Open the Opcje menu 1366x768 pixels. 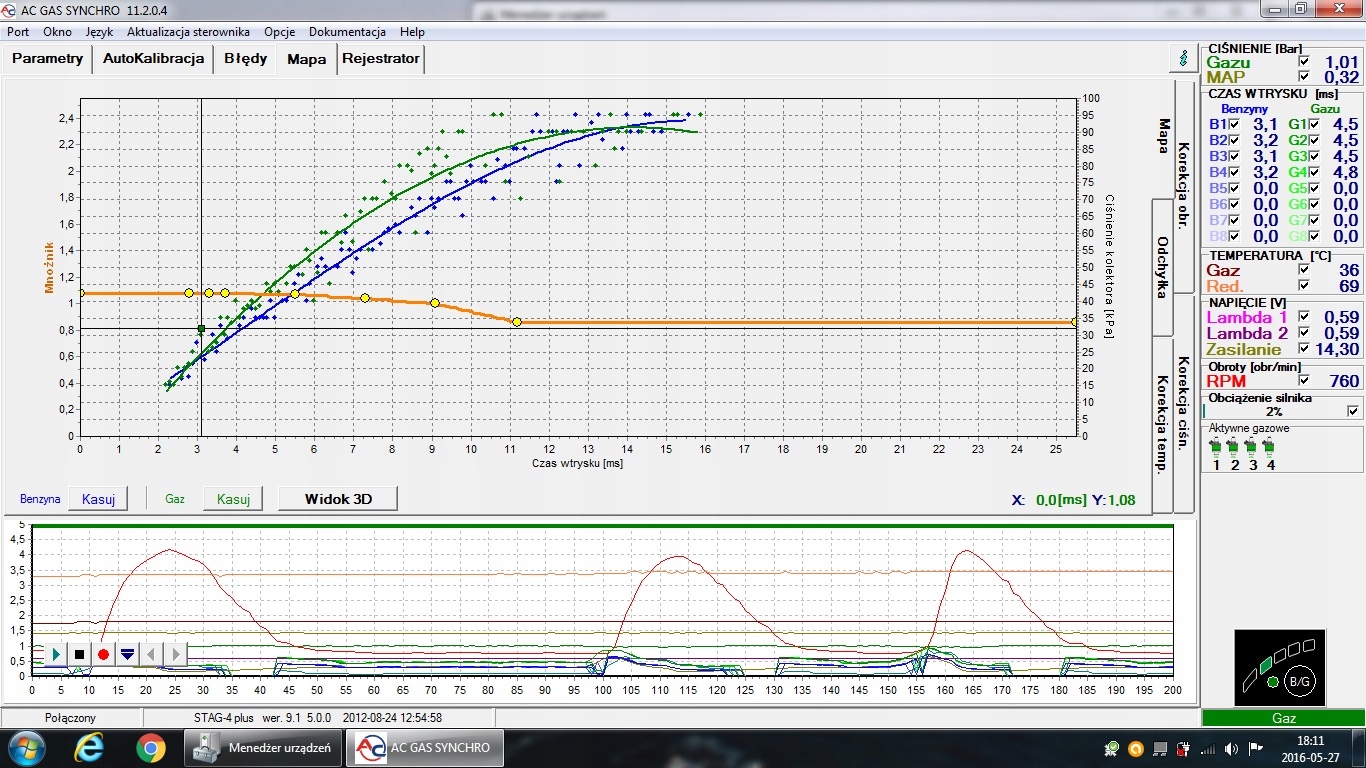(x=279, y=32)
